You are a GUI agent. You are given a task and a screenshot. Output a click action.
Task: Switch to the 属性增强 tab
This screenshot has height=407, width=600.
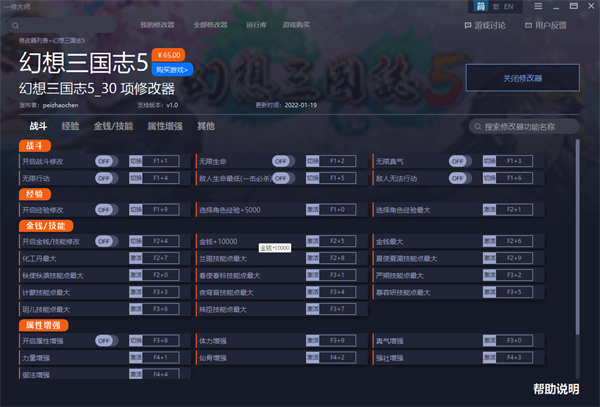(x=165, y=126)
